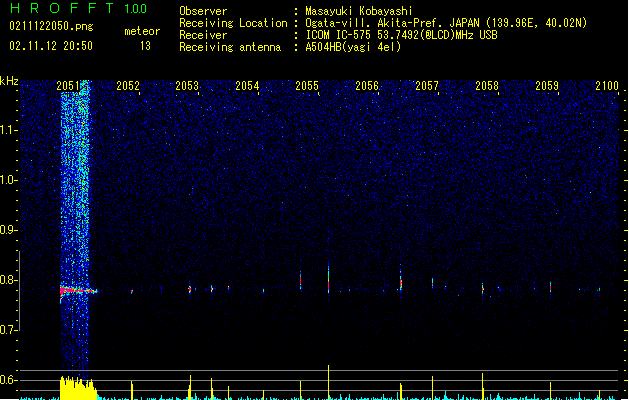The image size is (629, 400).
Task: Click the strong meteor echo at 2051
Action: pos(78,290)
